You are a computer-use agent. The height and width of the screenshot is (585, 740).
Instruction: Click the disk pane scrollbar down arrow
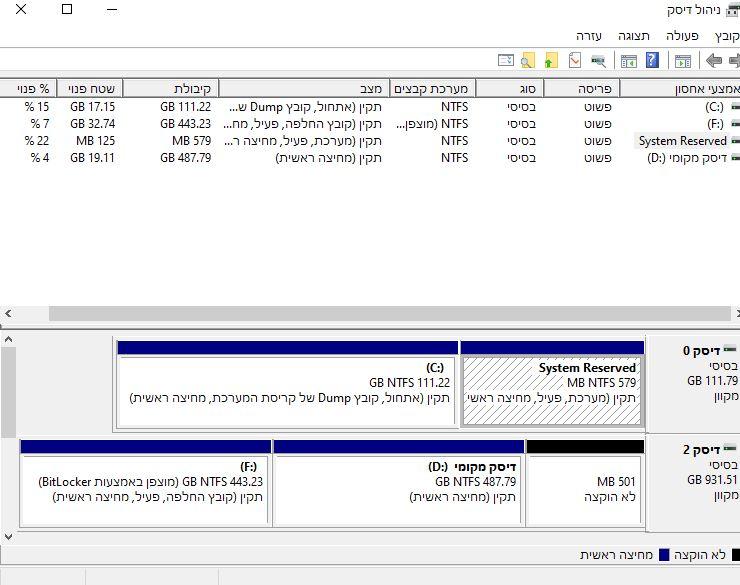(x=8, y=537)
